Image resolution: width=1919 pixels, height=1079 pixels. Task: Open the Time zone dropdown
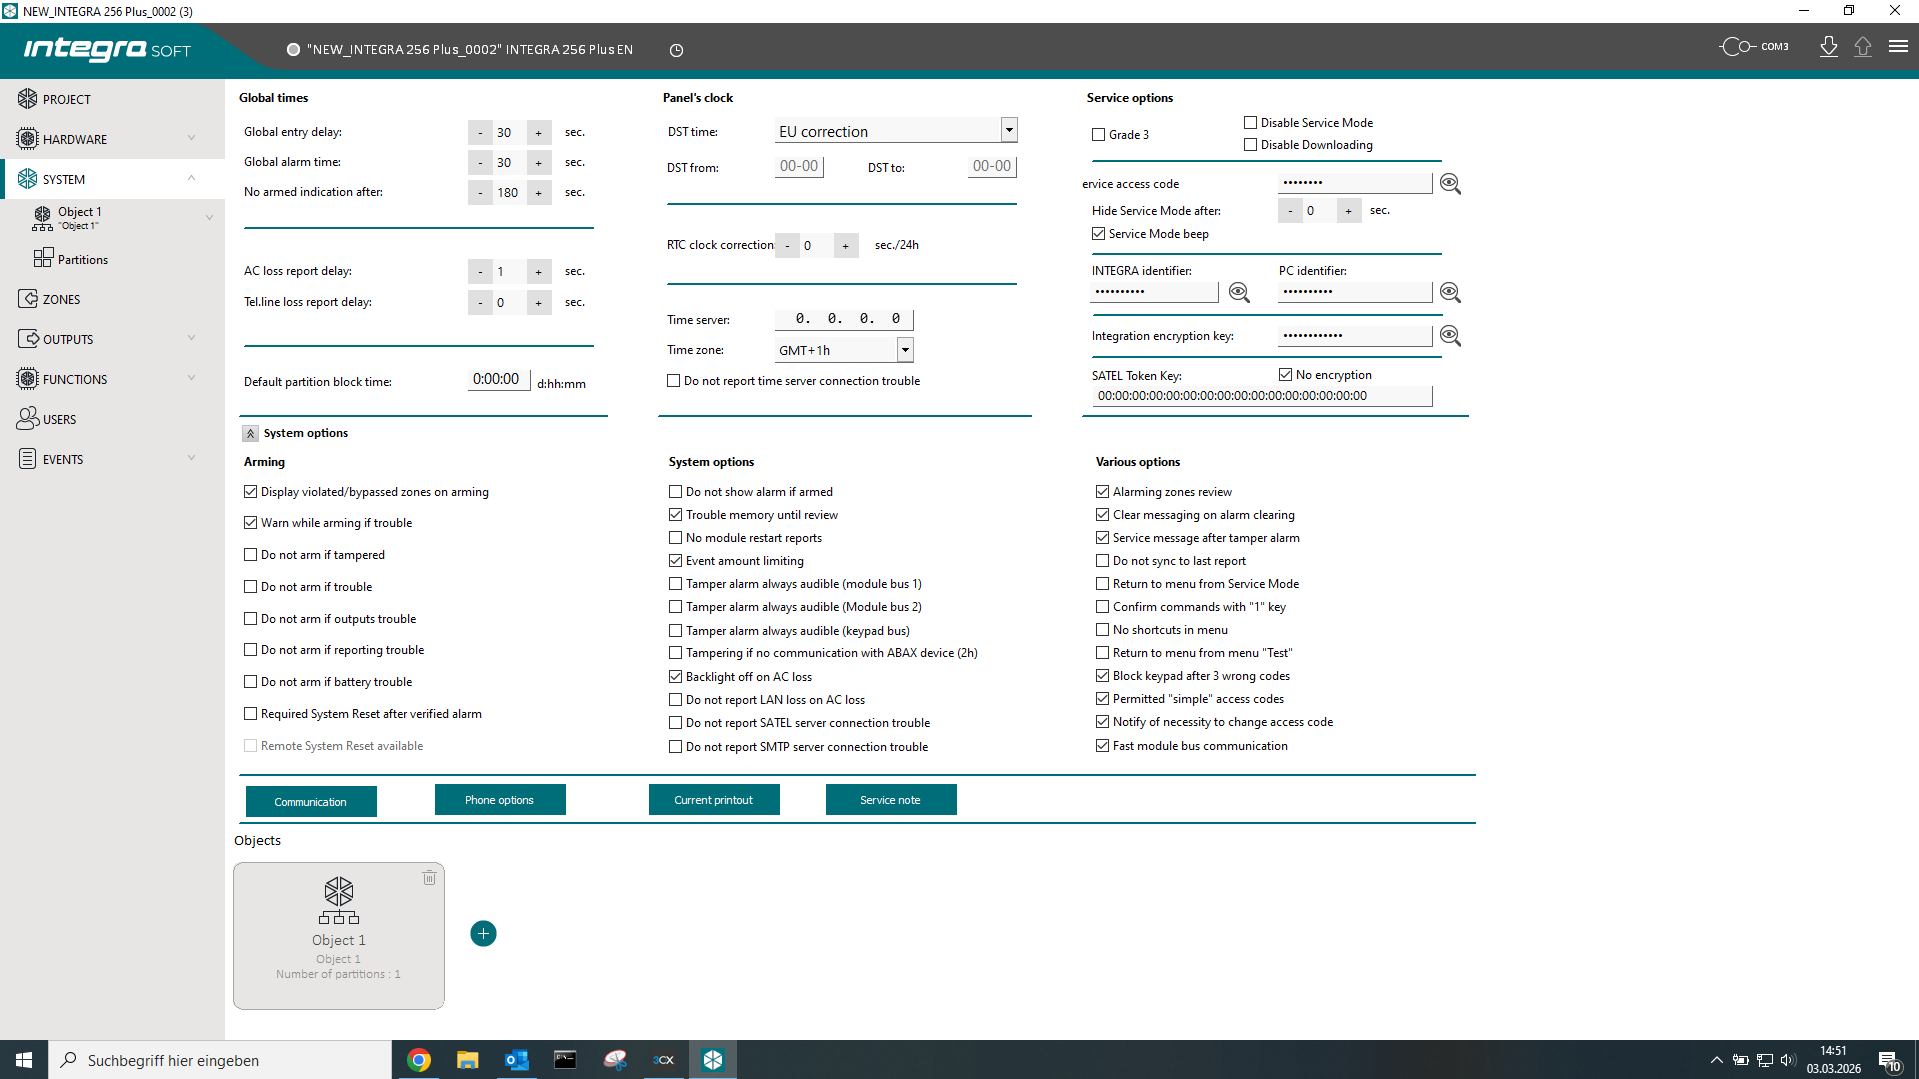pyautogui.click(x=904, y=350)
